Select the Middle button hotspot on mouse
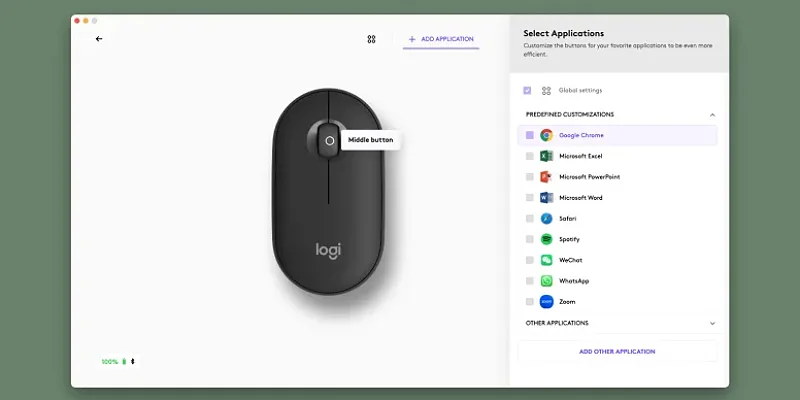Viewport: 800px width, 400px height. 330,141
